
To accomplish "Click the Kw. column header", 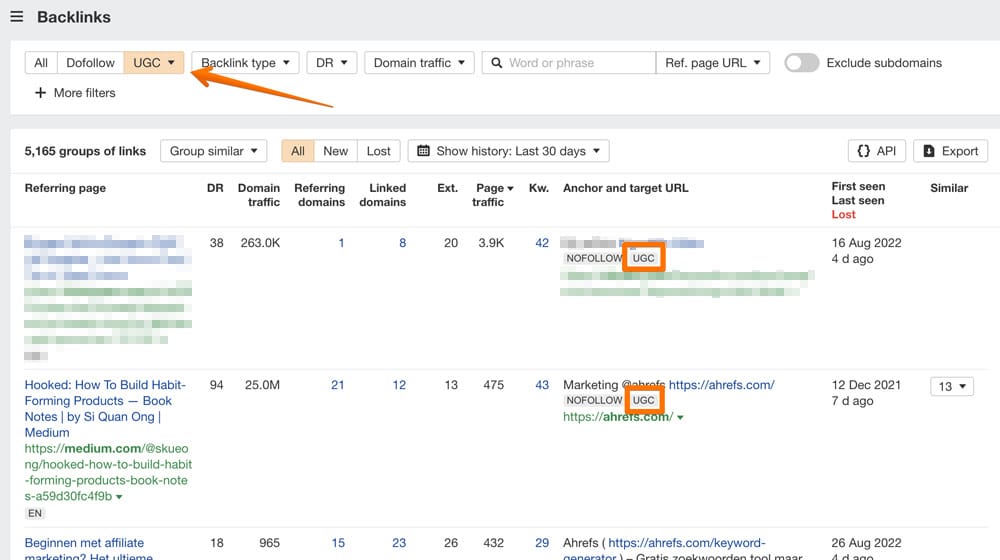I will 539,188.
